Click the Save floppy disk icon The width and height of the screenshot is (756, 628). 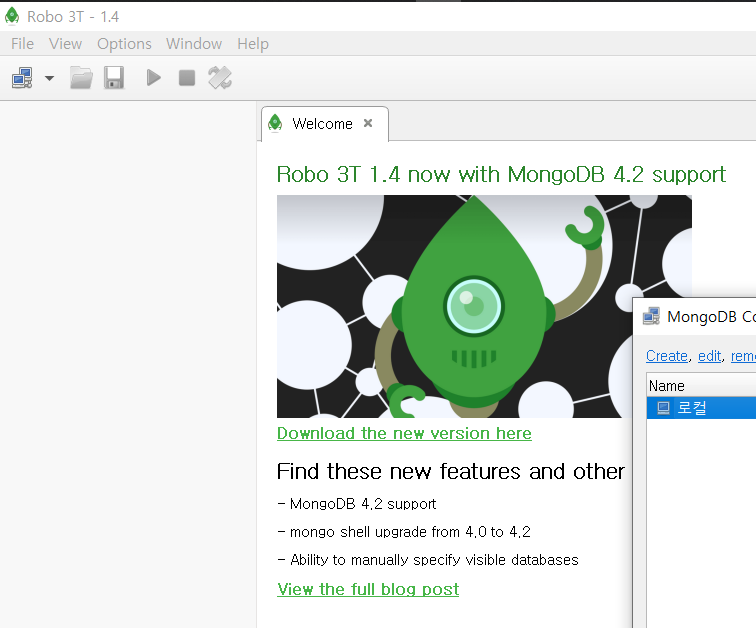(114, 78)
